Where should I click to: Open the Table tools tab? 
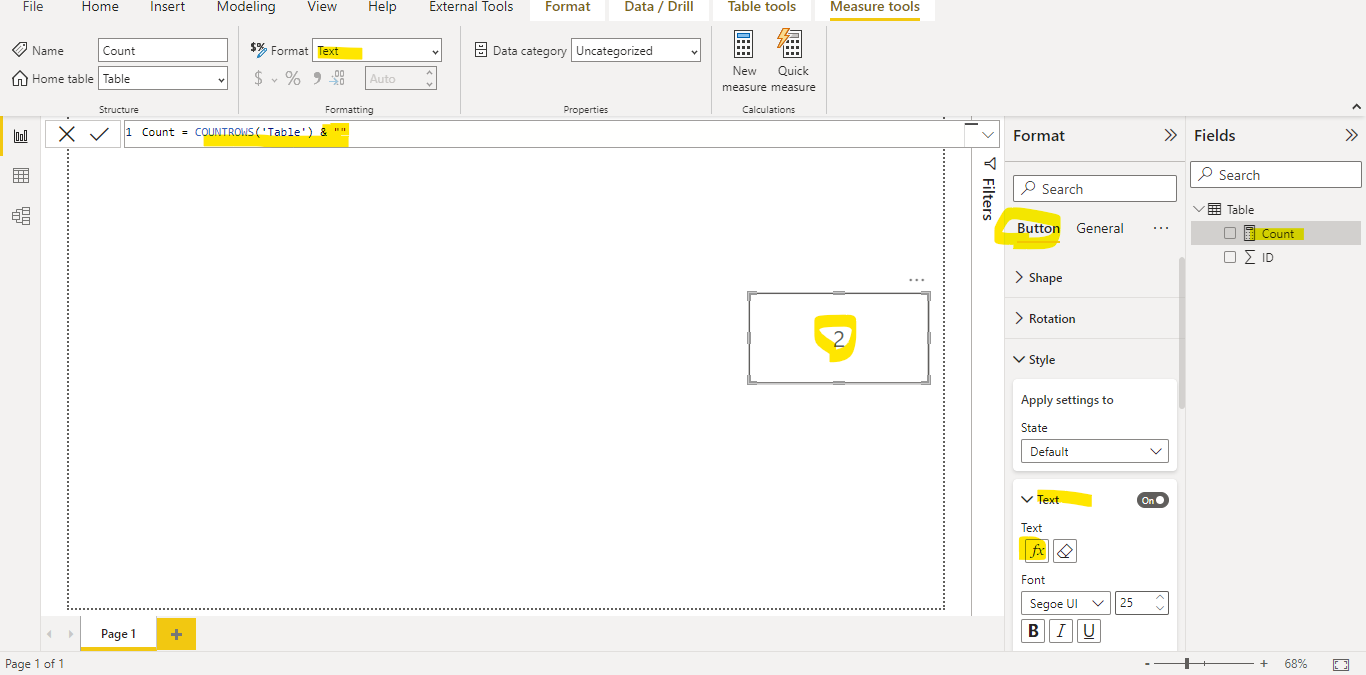pyautogui.click(x=762, y=7)
